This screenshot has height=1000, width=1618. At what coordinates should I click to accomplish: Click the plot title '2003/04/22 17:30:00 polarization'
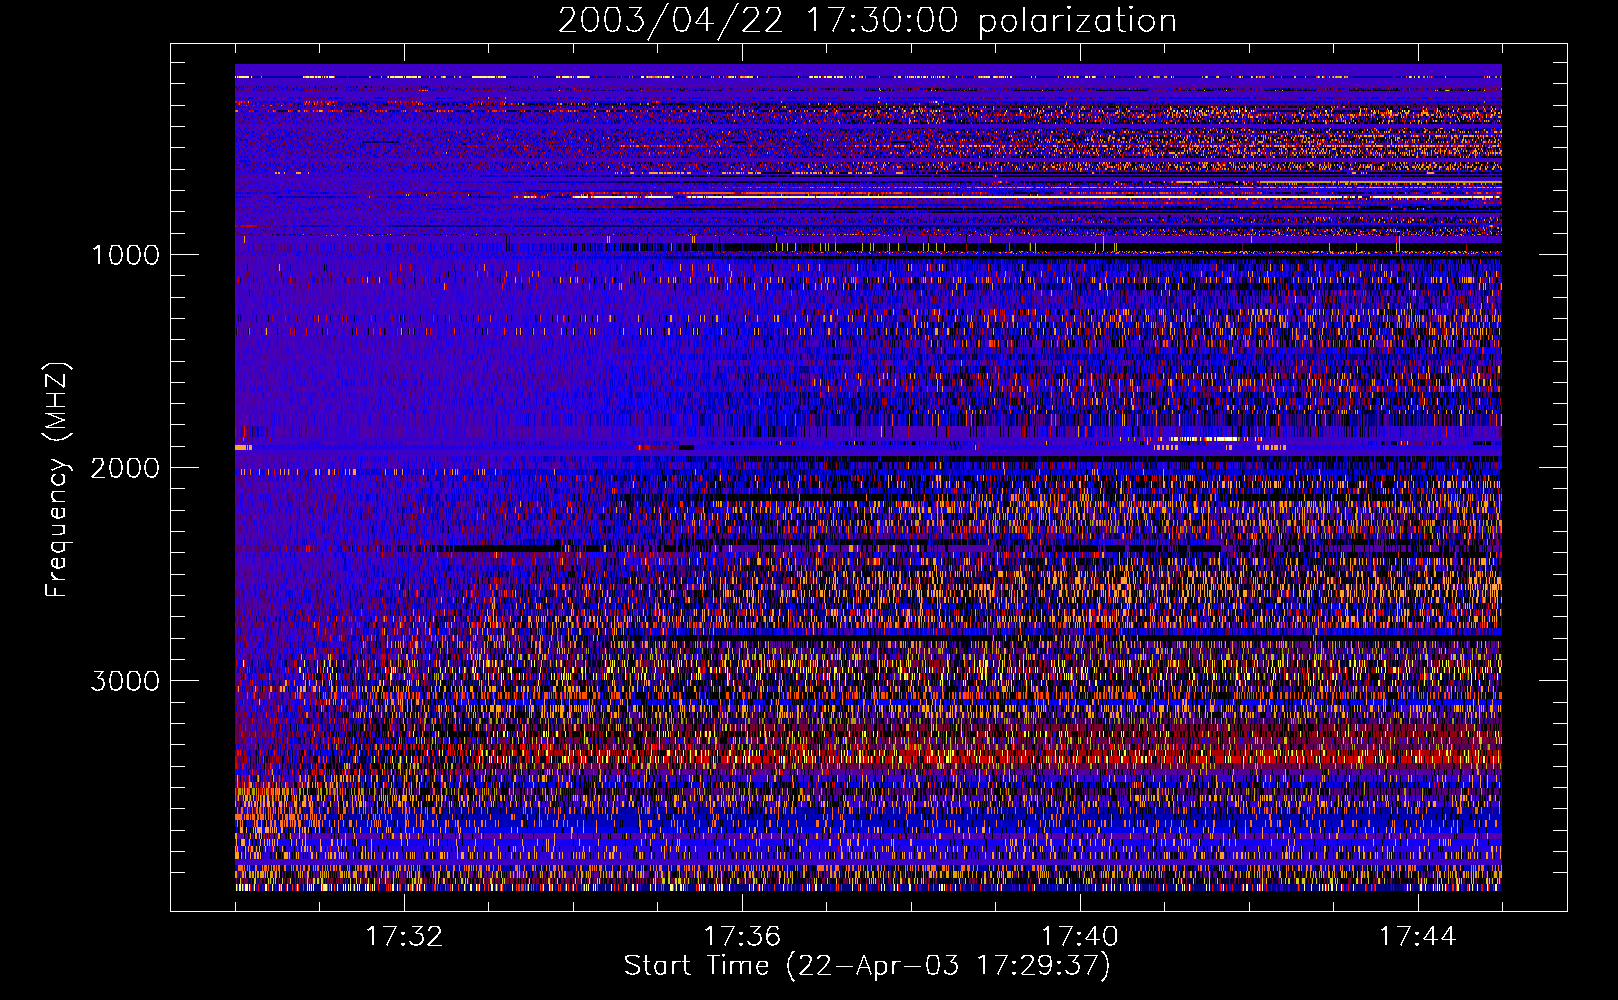[x=867, y=21]
